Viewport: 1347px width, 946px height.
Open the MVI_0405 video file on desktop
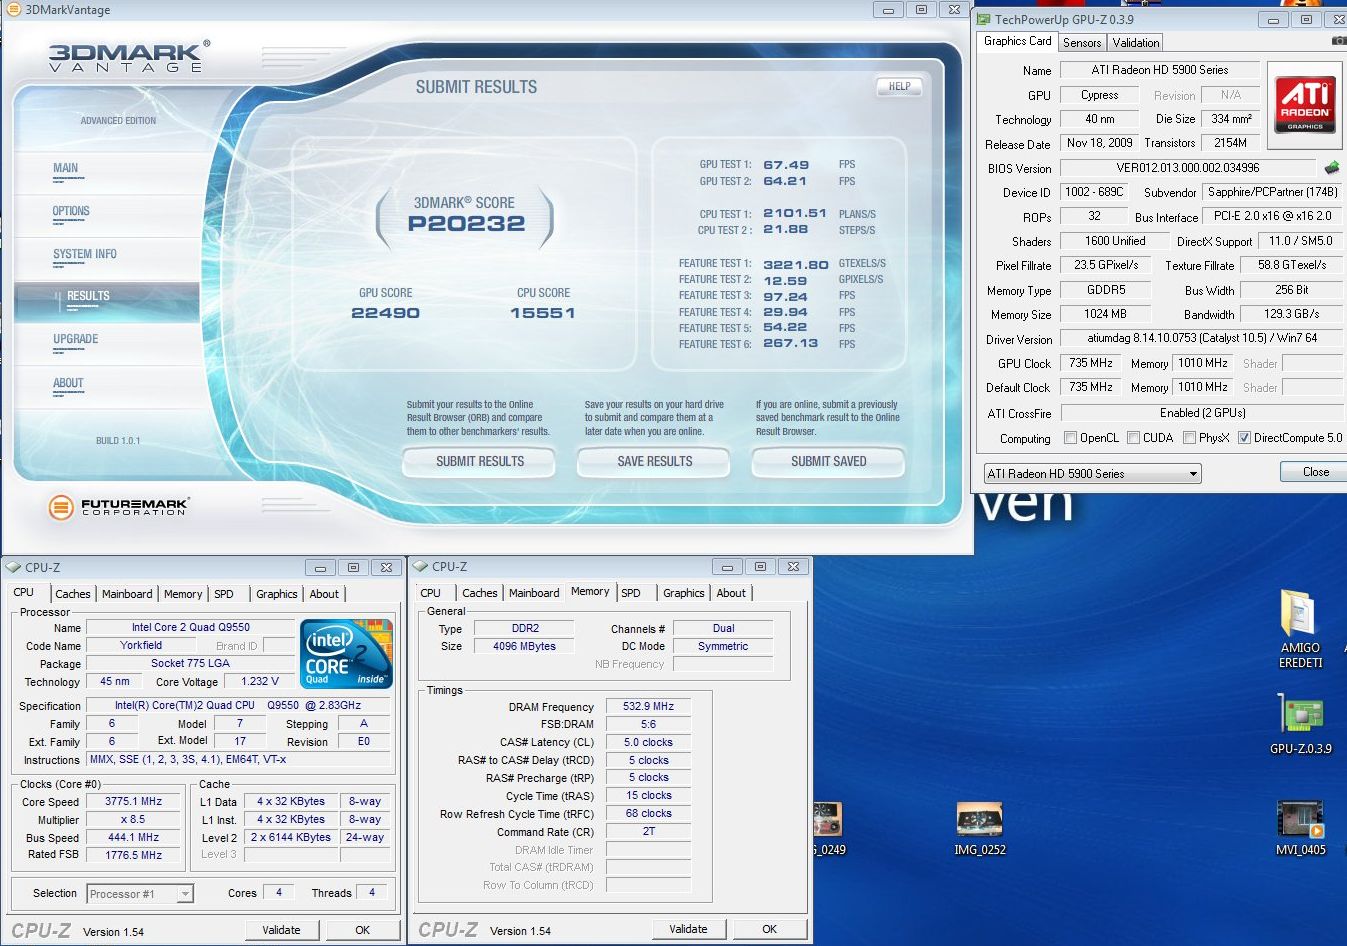(1300, 828)
